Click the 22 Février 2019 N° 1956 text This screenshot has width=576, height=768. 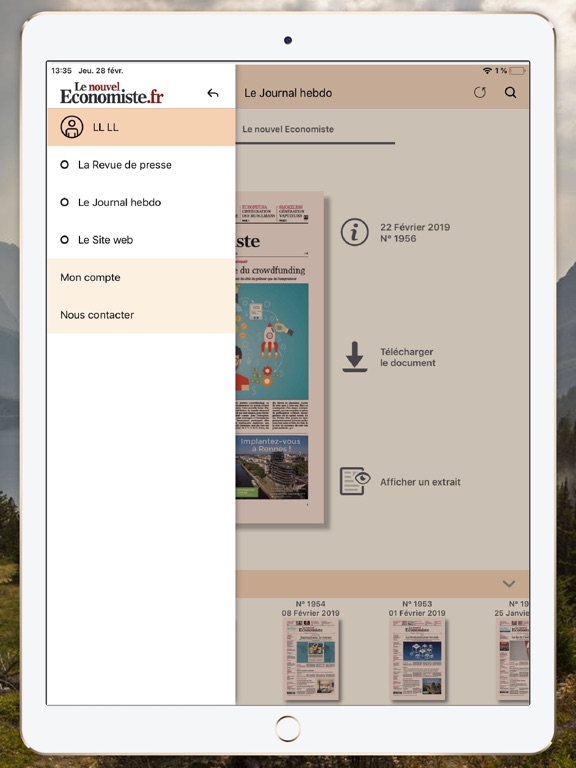415,233
